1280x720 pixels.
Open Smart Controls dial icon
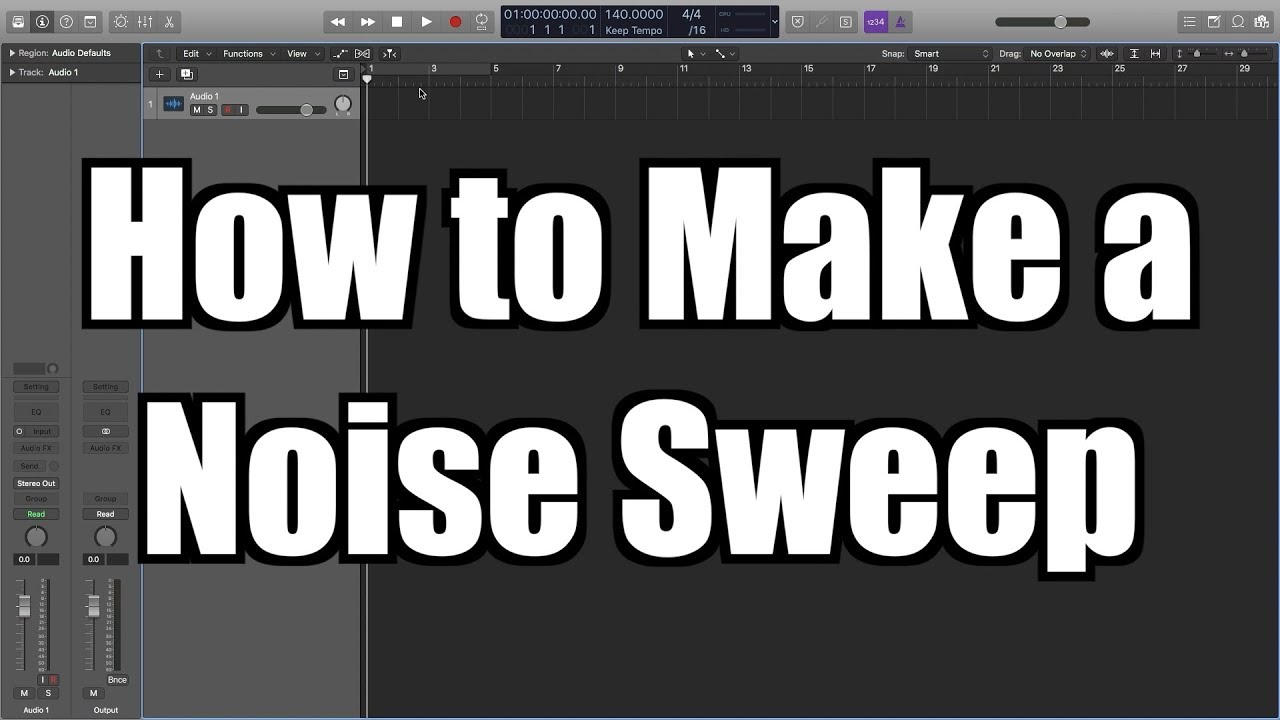(x=121, y=21)
